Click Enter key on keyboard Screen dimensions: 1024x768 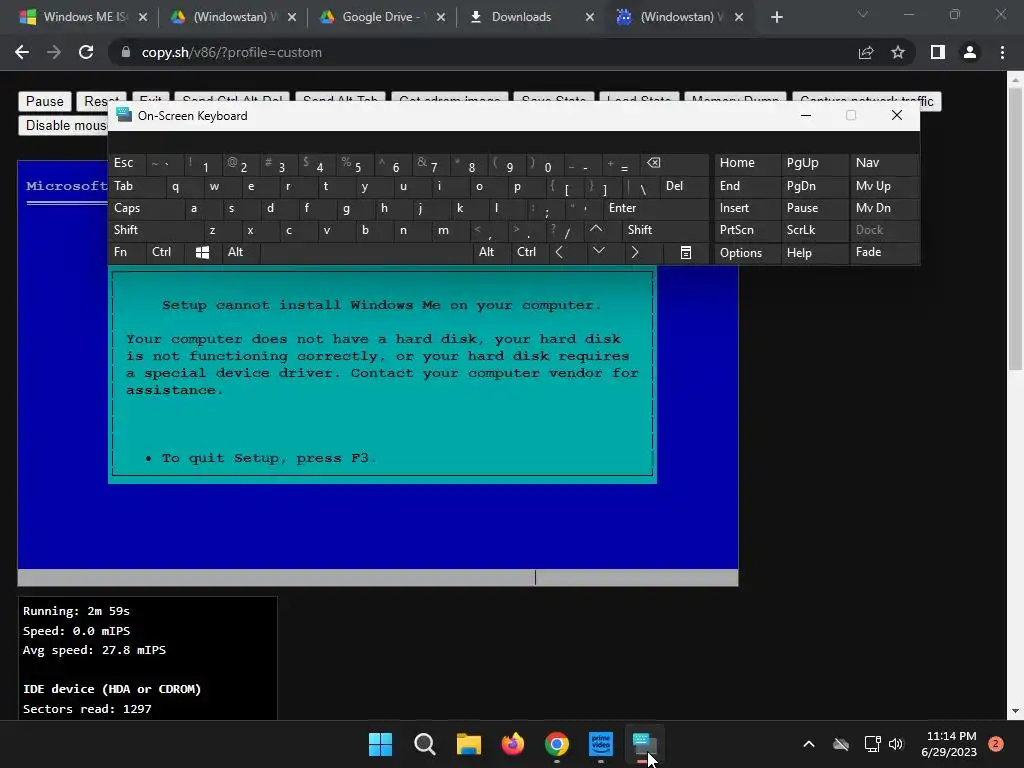click(x=655, y=208)
